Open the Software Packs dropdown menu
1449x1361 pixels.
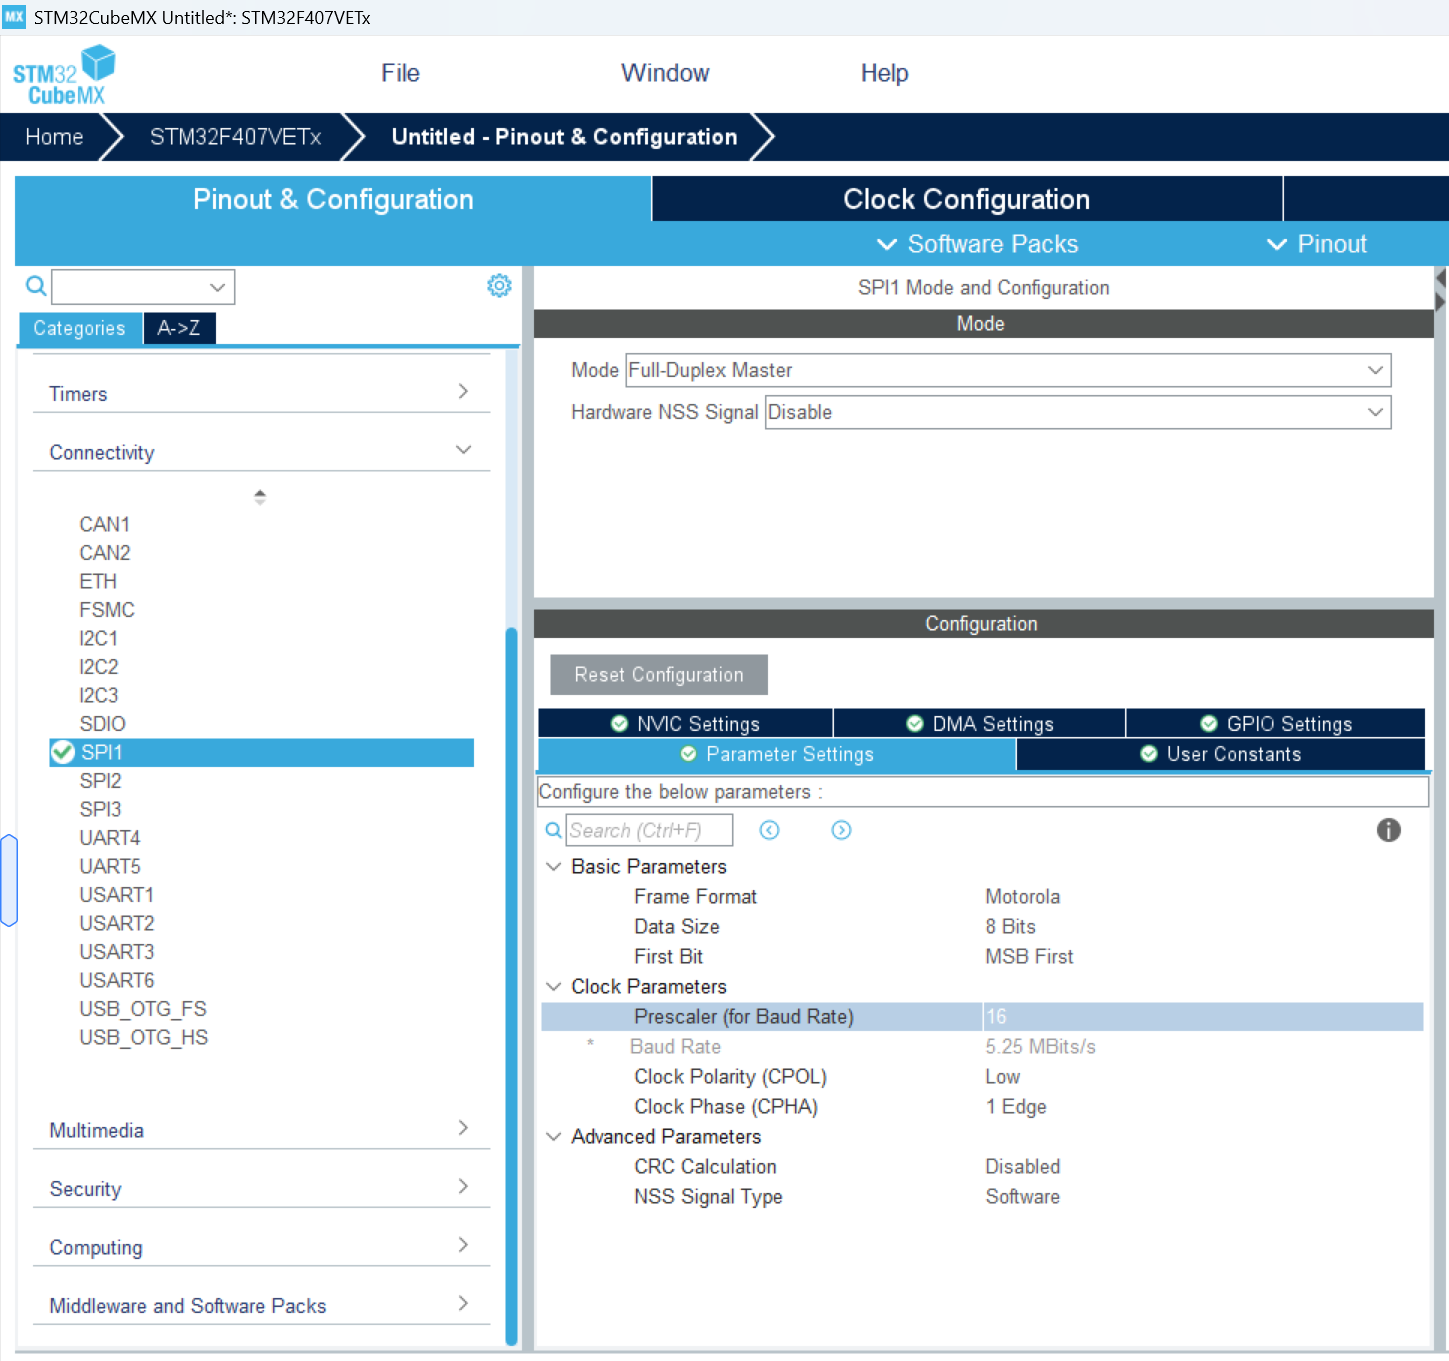pyautogui.click(x=977, y=244)
